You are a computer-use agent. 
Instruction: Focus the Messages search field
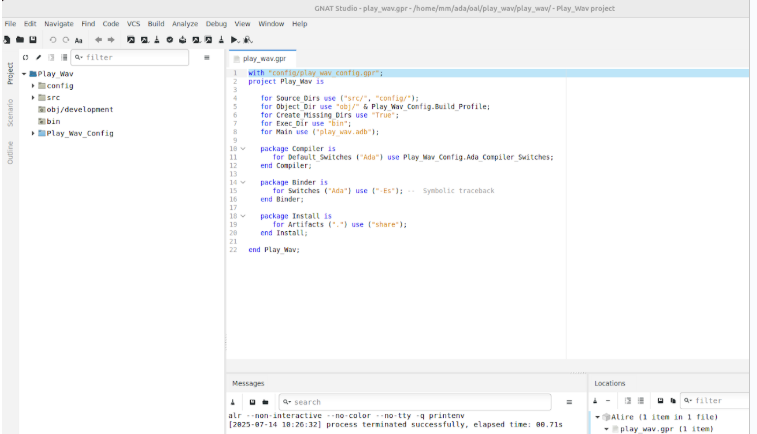pyautogui.click(x=415, y=402)
